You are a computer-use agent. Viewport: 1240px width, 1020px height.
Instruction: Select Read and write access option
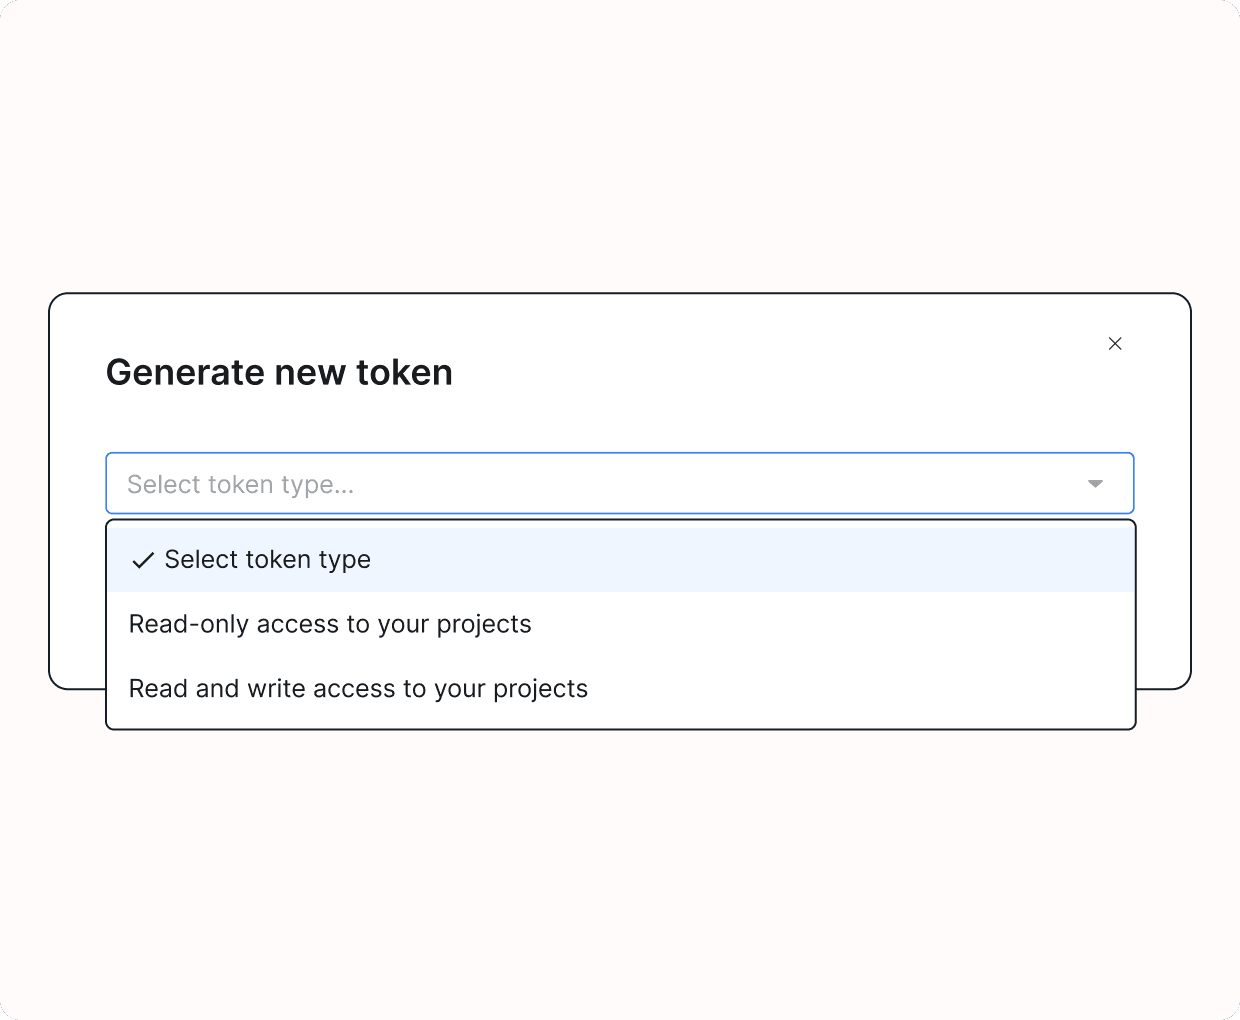358,689
